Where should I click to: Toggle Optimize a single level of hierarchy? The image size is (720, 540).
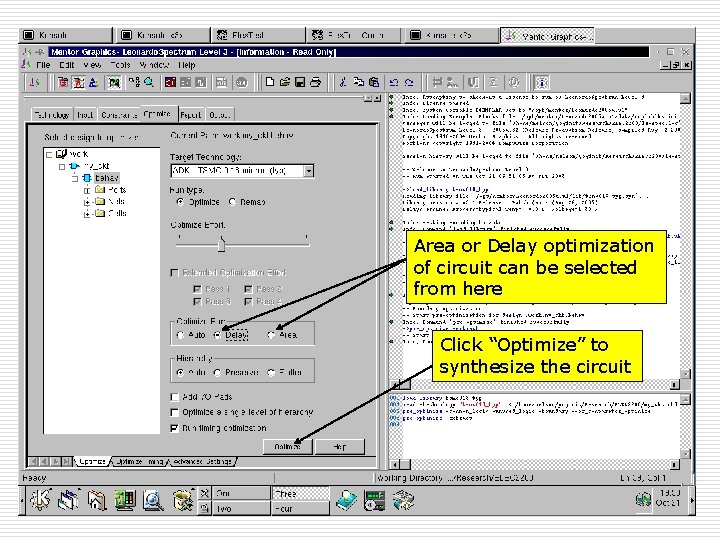174,412
